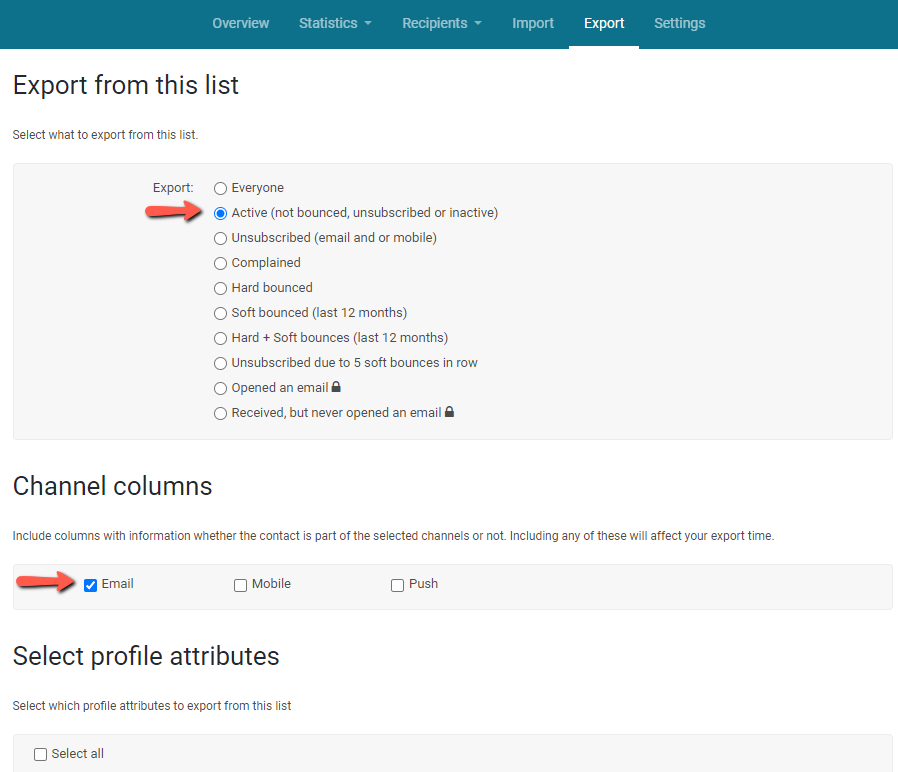The height and width of the screenshot is (772, 898).
Task: Tick the Push channel checkbox
Action: pyautogui.click(x=398, y=585)
